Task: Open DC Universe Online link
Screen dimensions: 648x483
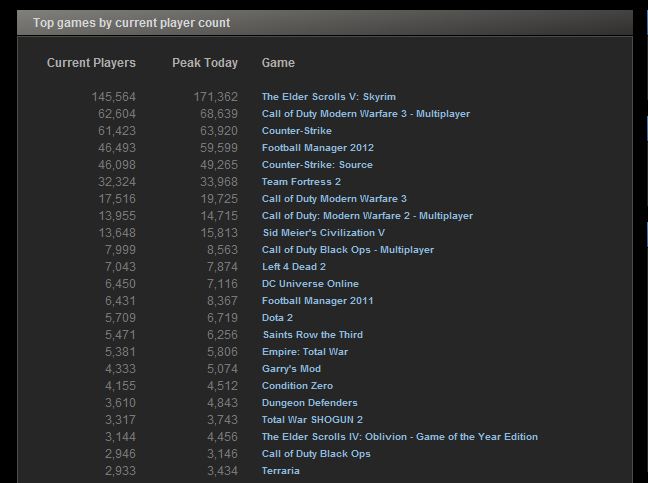Action: [x=310, y=283]
